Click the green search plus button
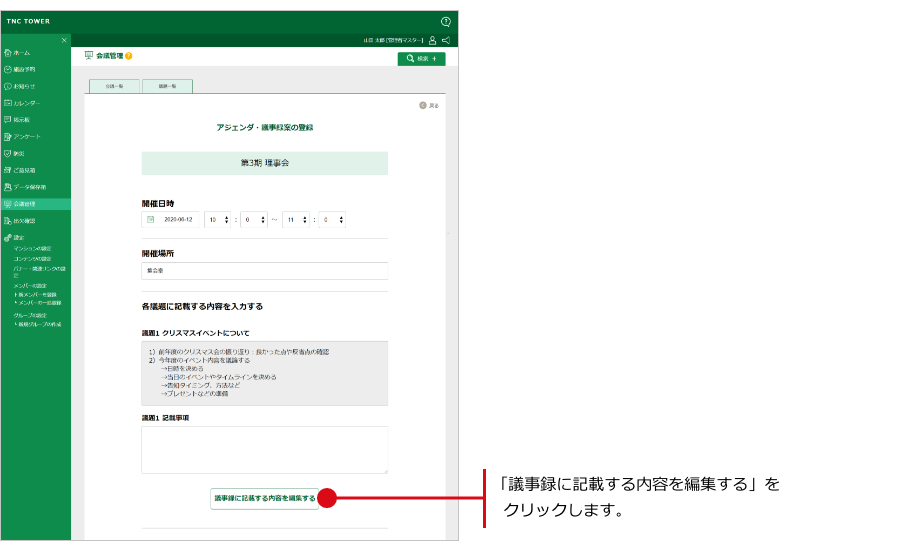 pyautogui.click(x=421, y=59)
